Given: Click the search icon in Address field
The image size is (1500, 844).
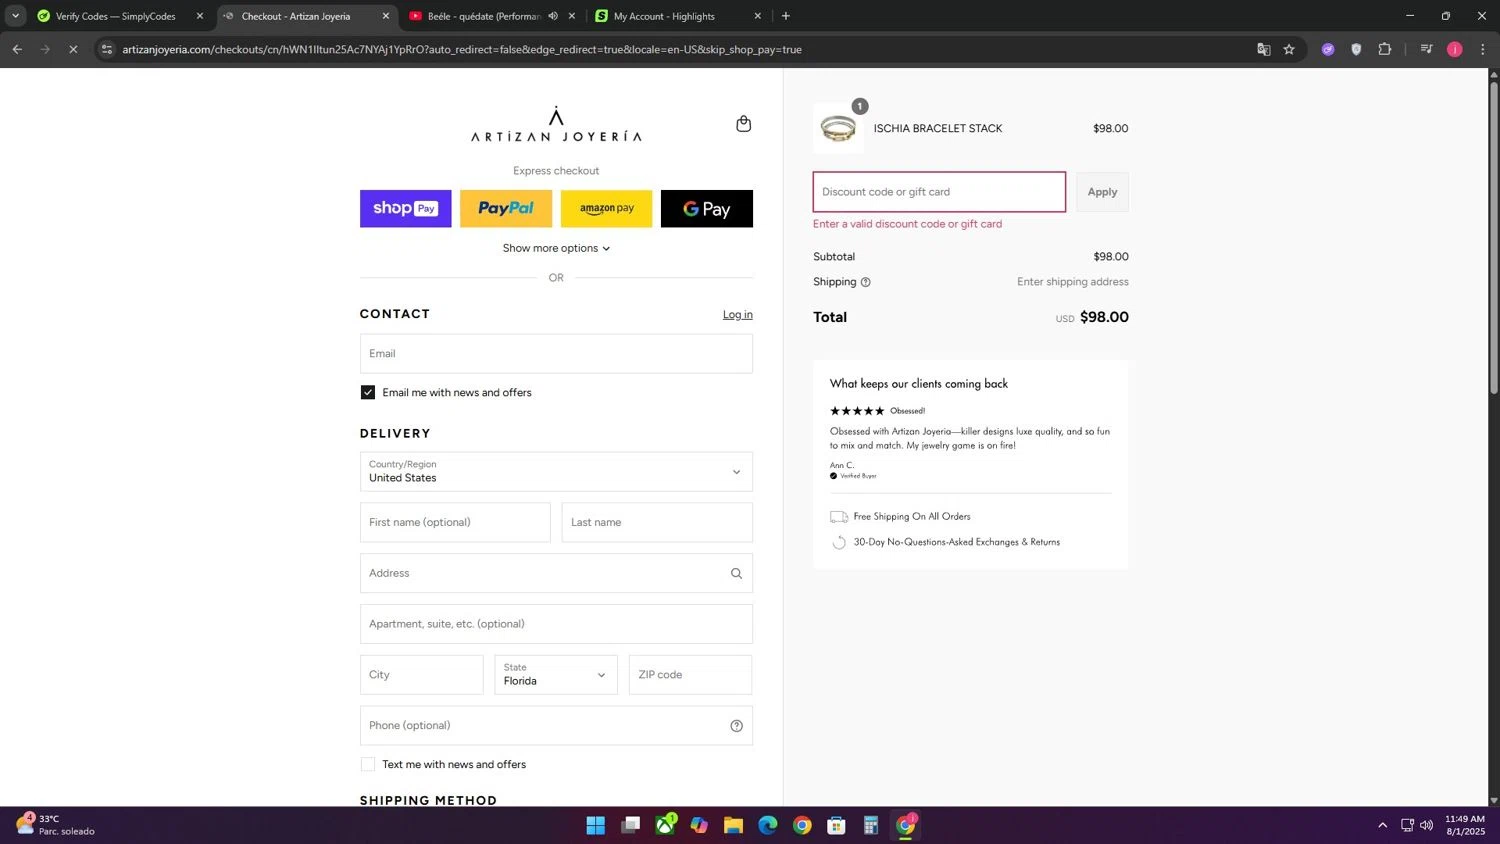Looking at the screenshot, I should (736, 574).
